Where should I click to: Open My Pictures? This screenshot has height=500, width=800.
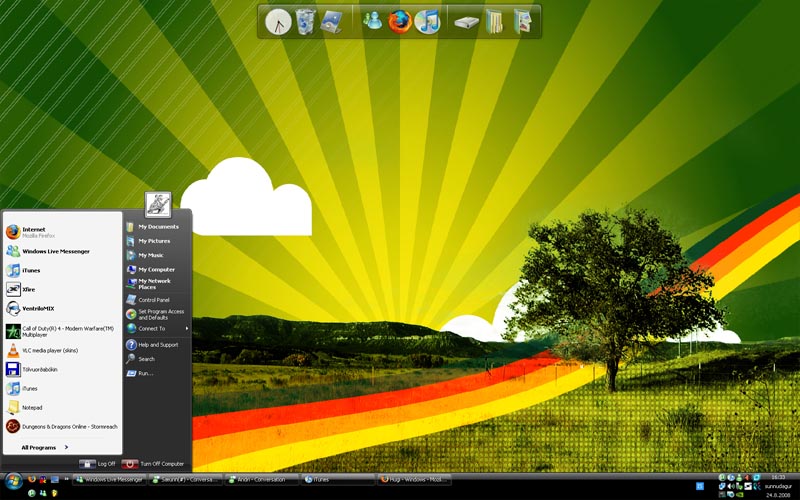tap(157, 241)
